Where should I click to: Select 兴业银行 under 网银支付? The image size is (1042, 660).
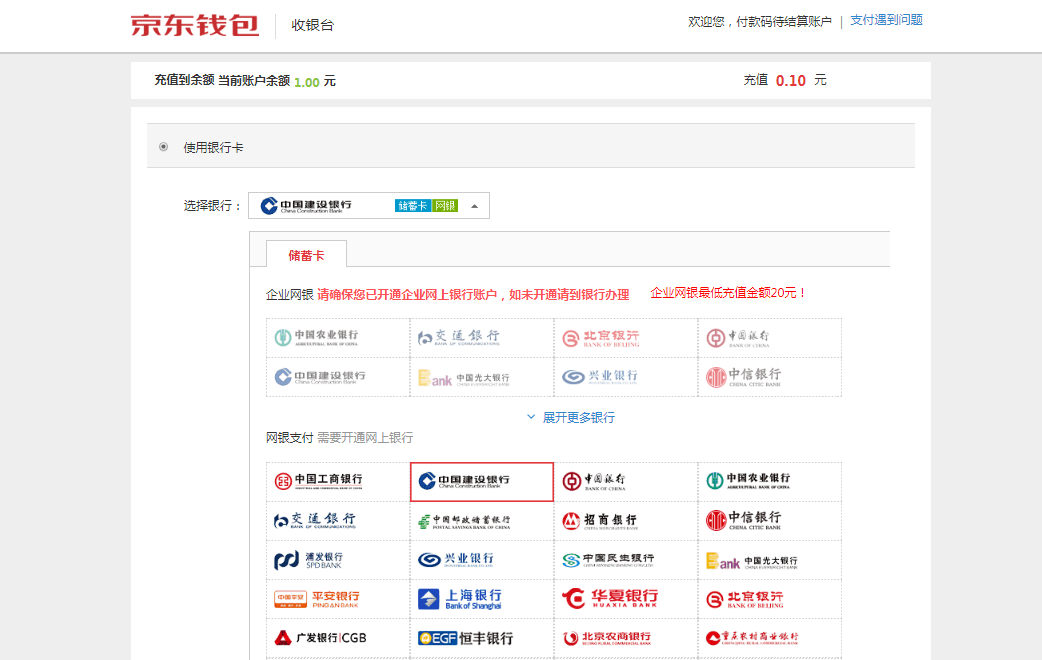click(482, 560)
